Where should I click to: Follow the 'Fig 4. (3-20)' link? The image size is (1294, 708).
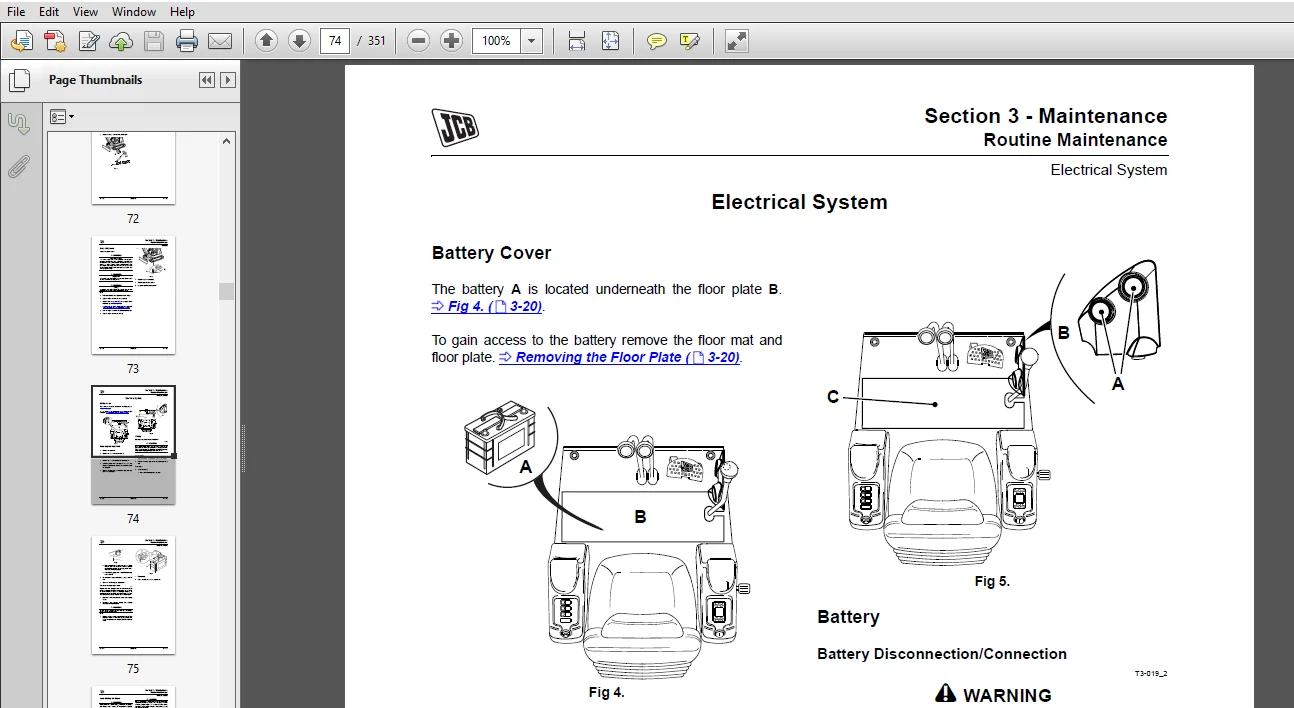pos(487,307)
